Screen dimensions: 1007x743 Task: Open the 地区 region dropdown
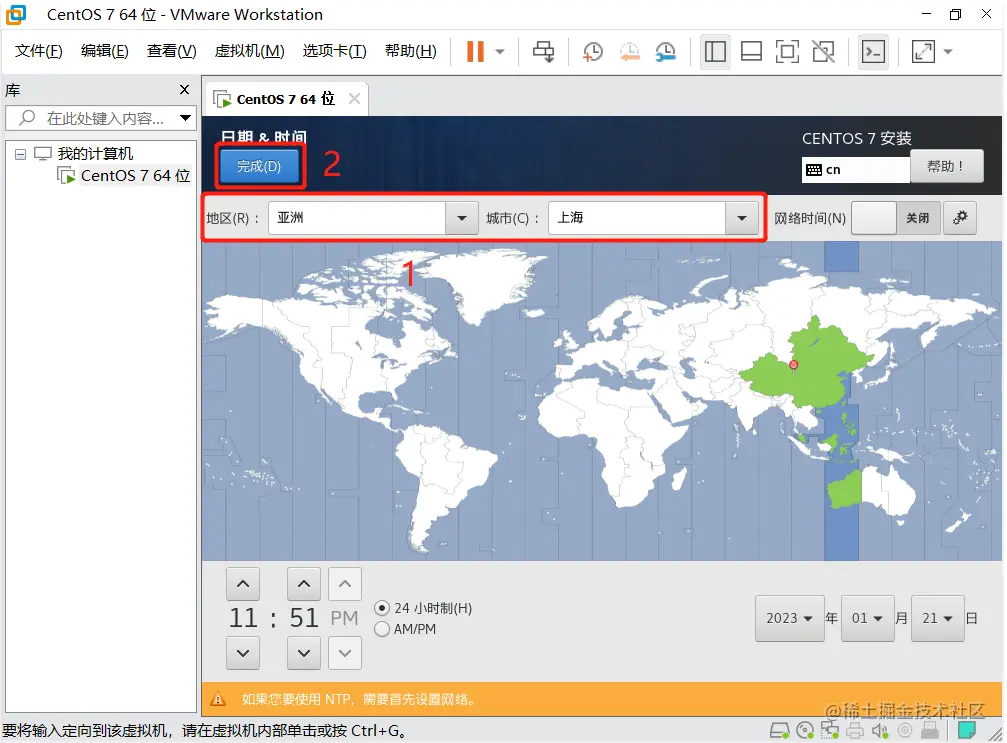point(461,217)
